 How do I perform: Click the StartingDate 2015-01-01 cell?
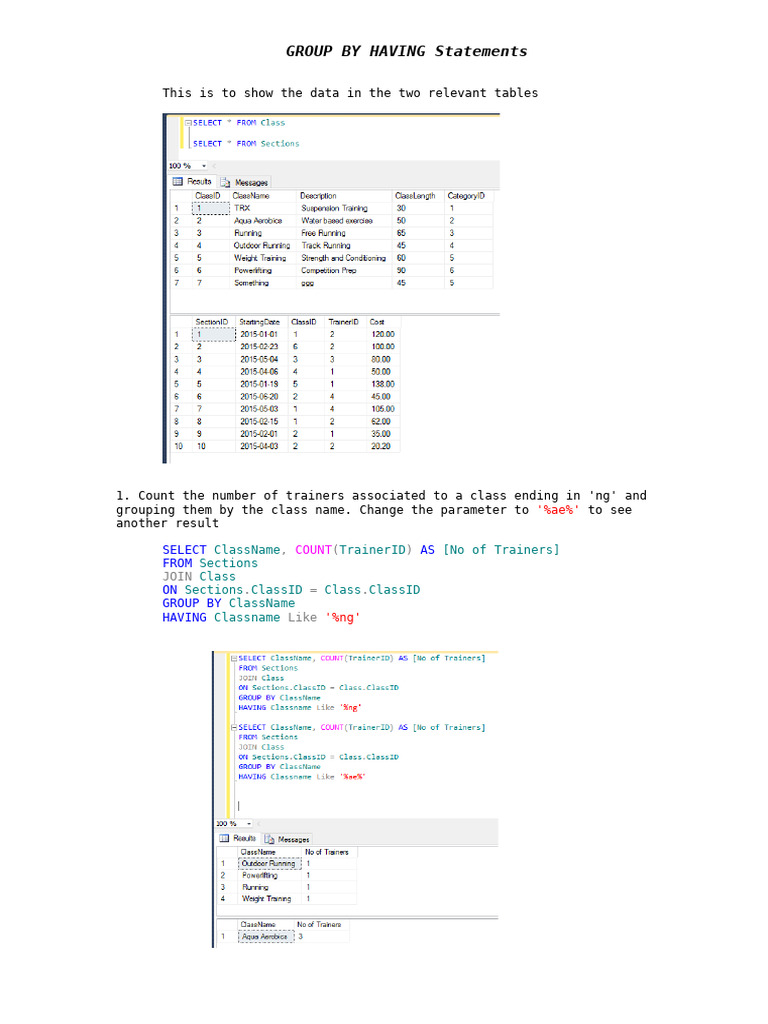(259, 334)
